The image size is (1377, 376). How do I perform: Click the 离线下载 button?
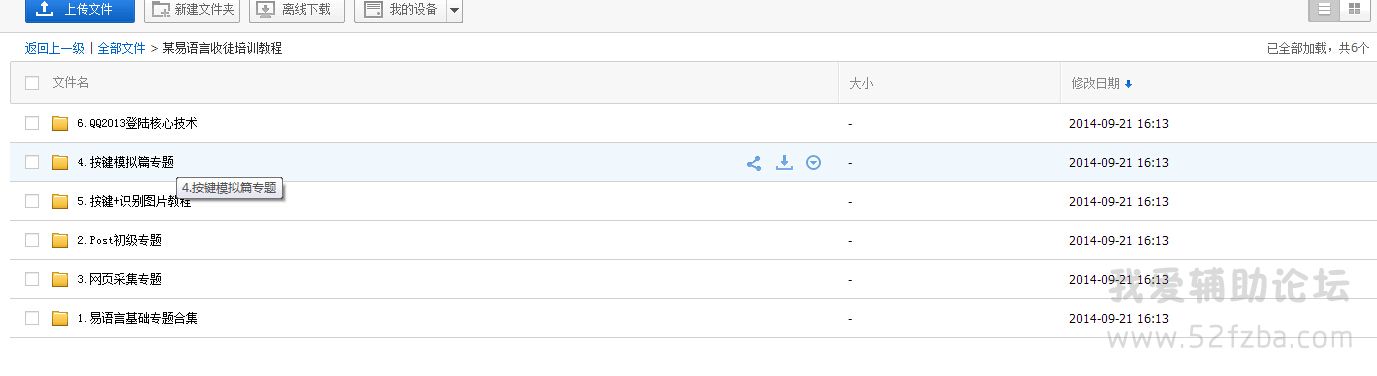tap(297, 10)
